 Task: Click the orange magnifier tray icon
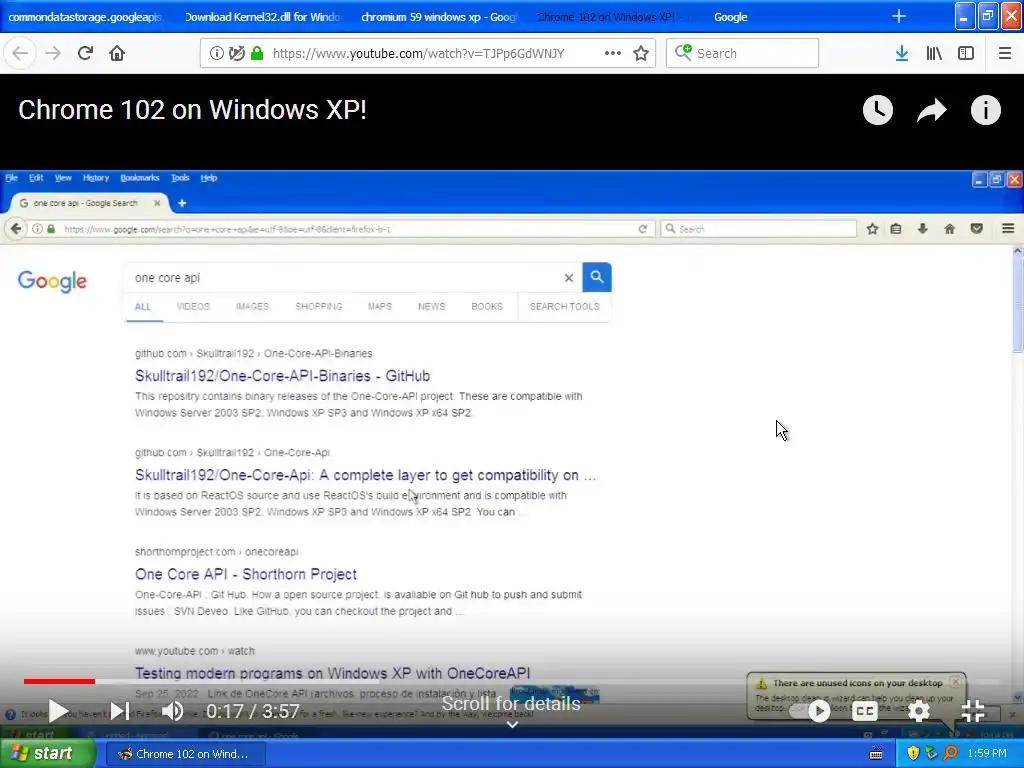(951, 754)
